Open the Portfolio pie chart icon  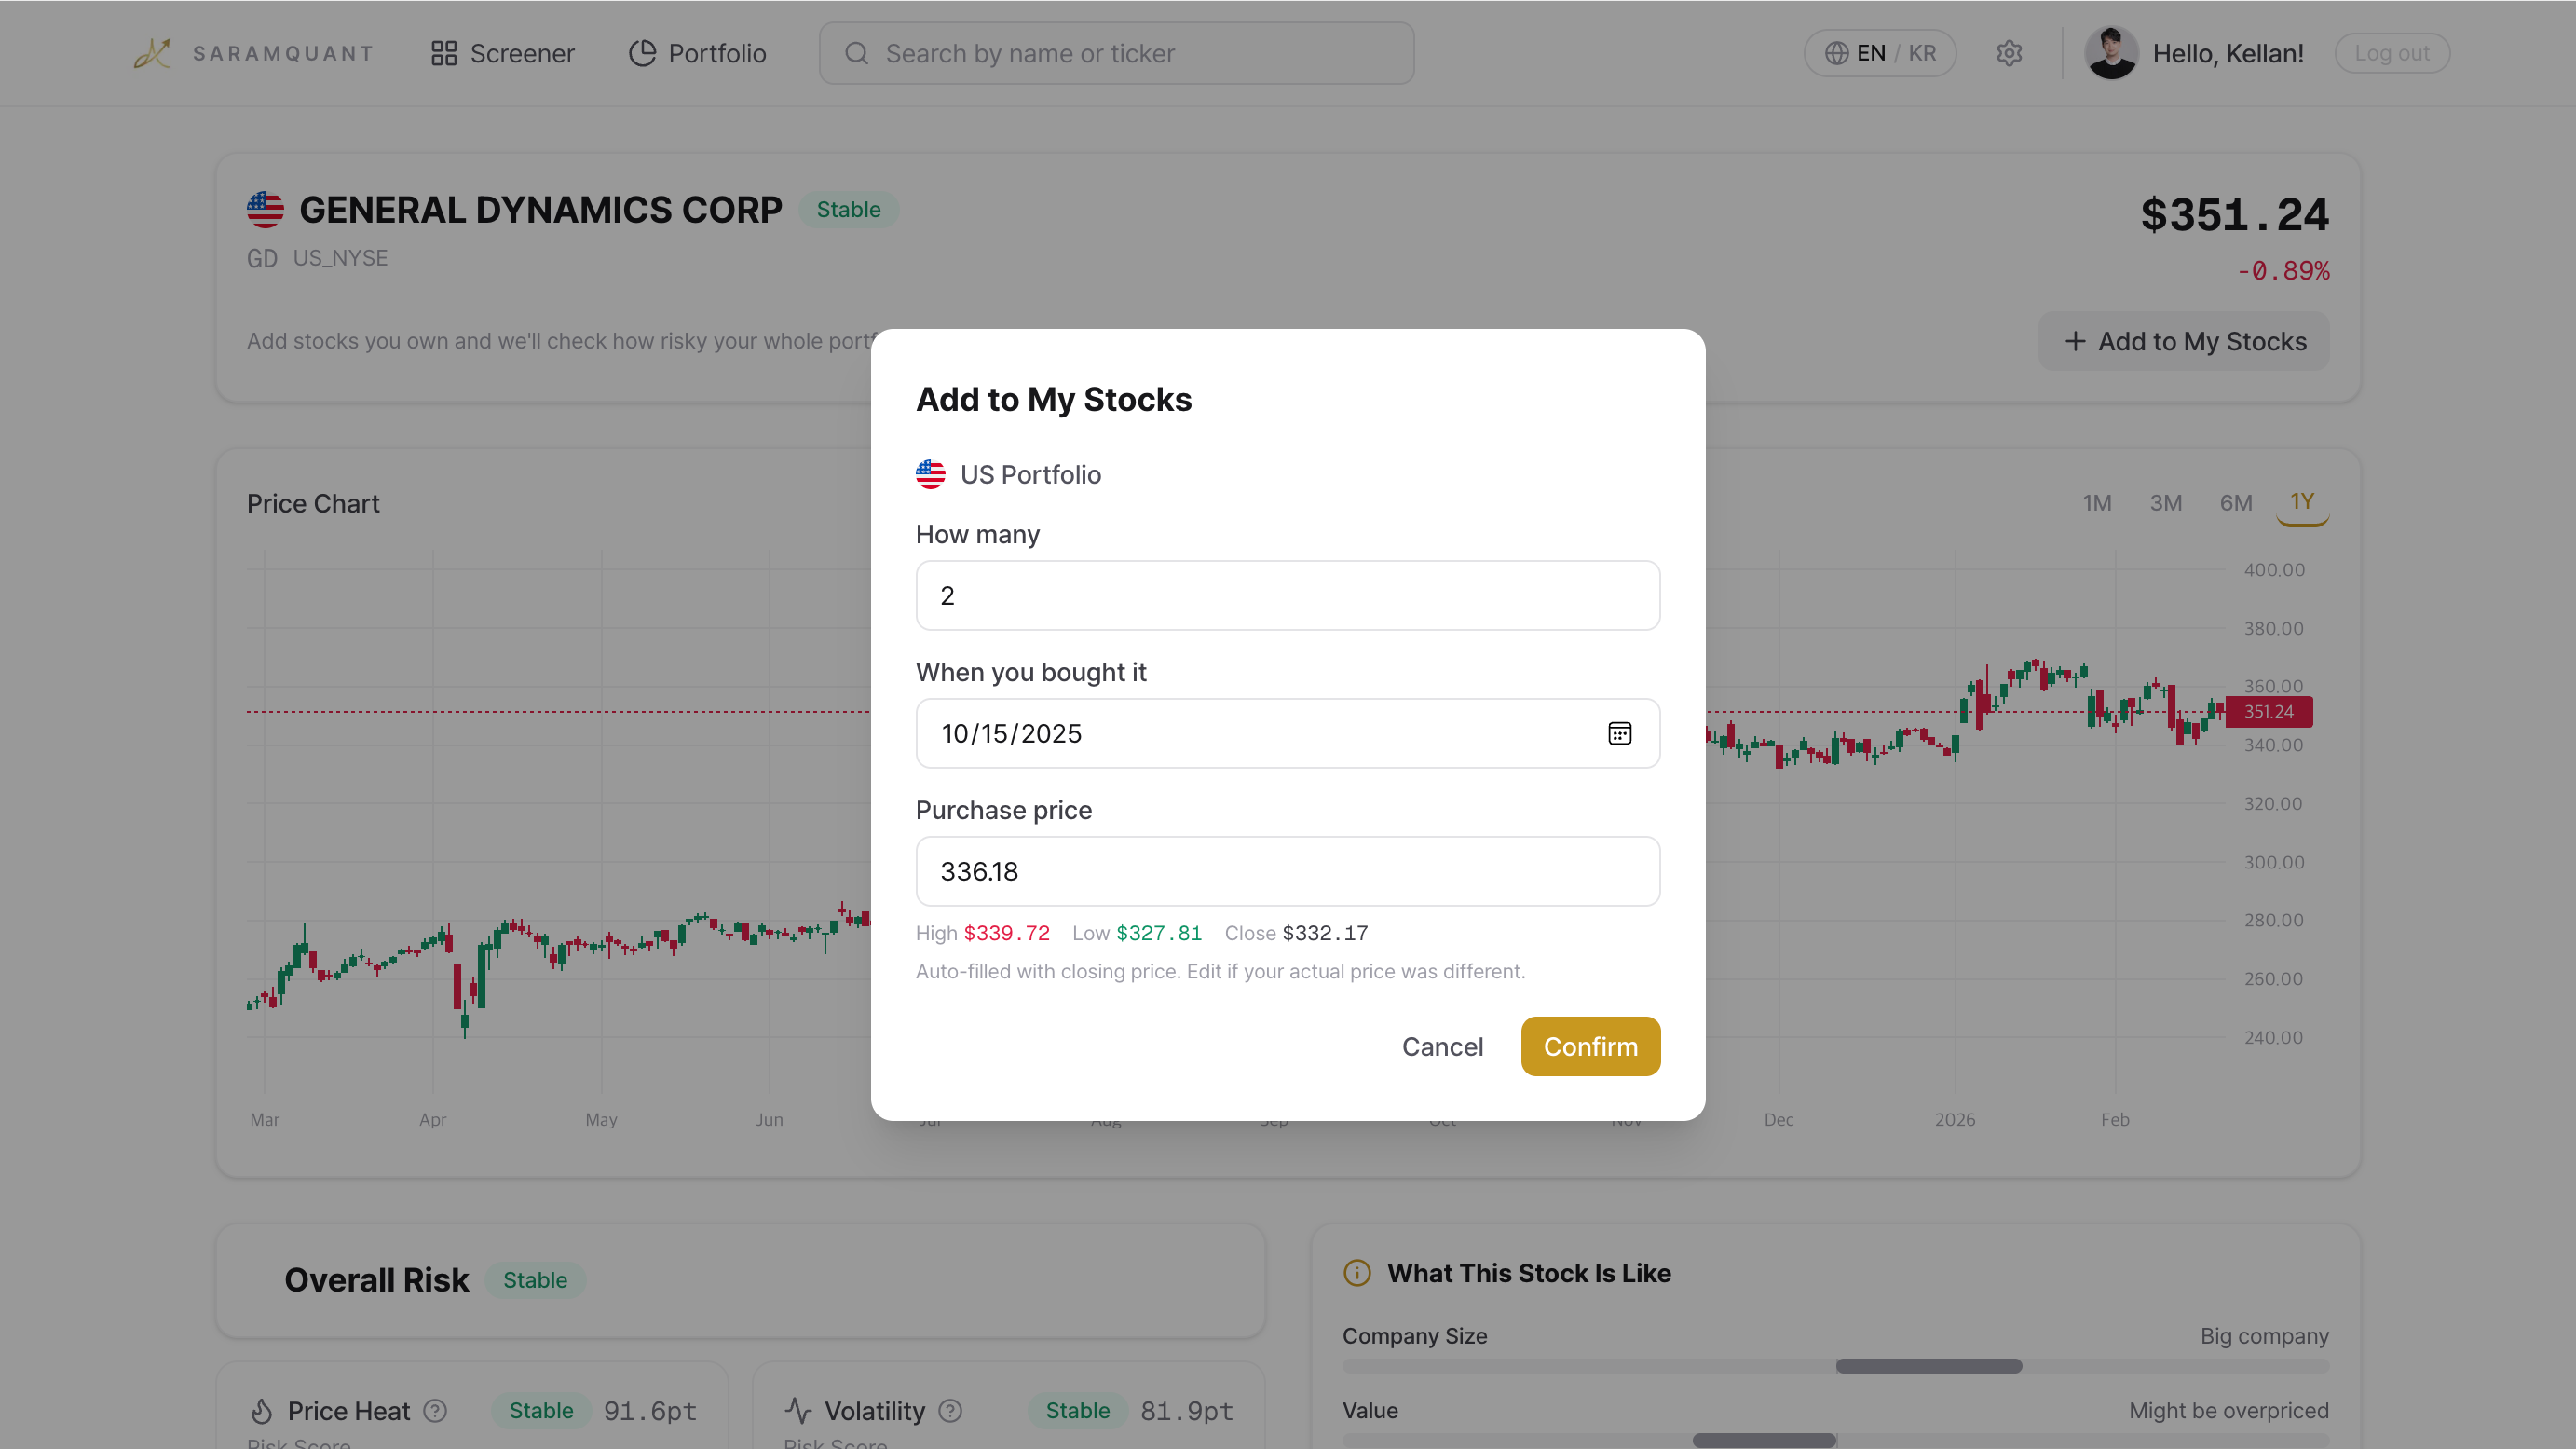642,53
